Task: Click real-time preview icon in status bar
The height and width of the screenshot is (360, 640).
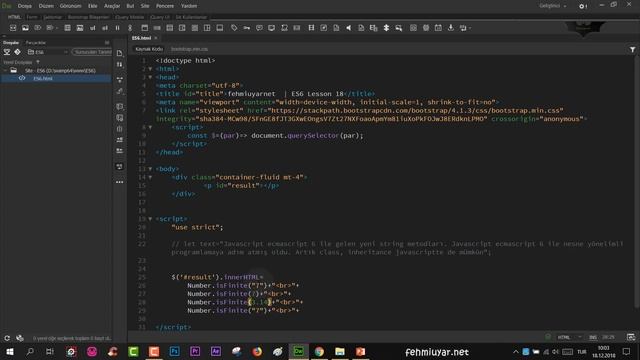Action: click(631, 337)
